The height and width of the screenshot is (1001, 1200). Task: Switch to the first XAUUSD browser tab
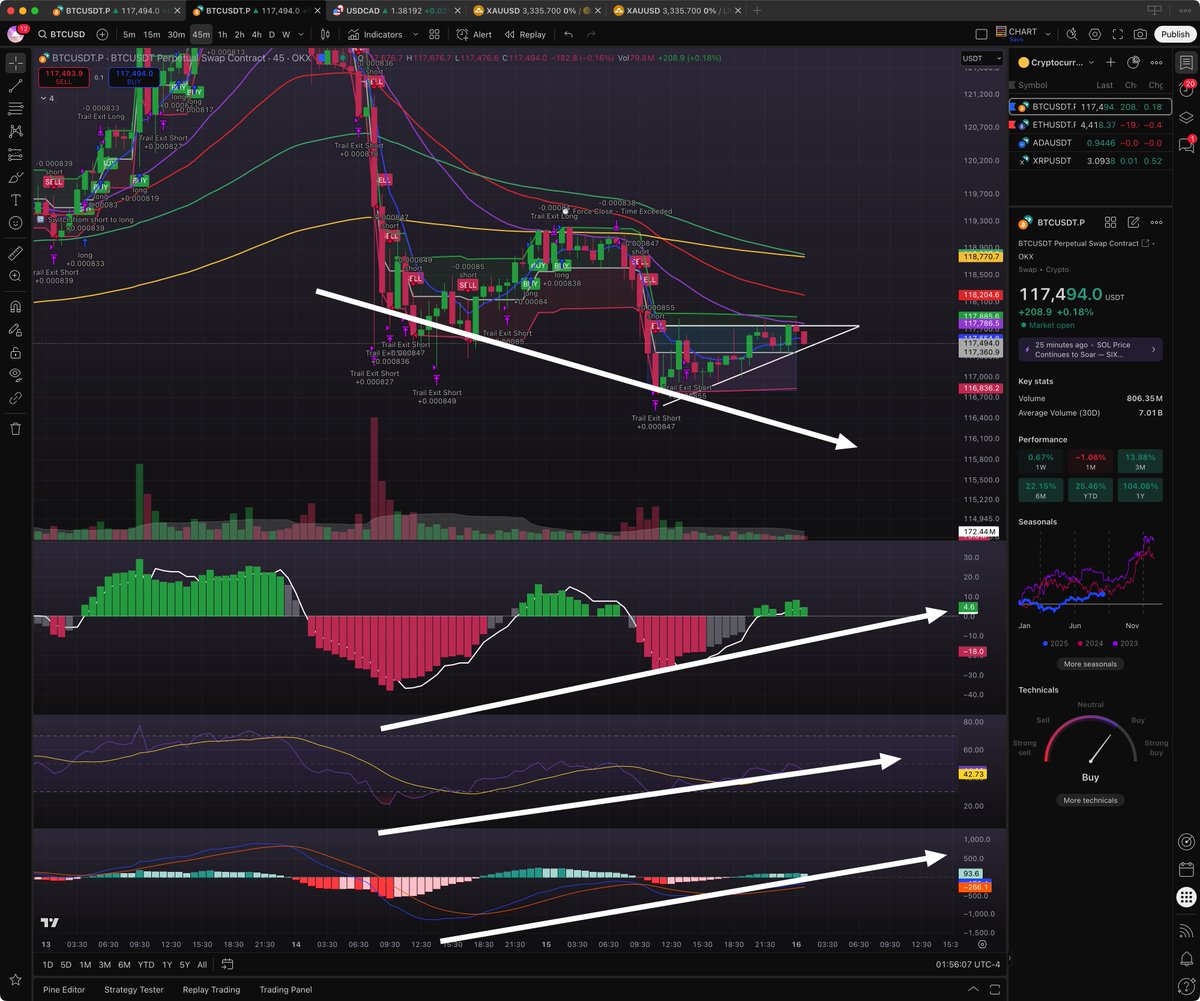538,10
